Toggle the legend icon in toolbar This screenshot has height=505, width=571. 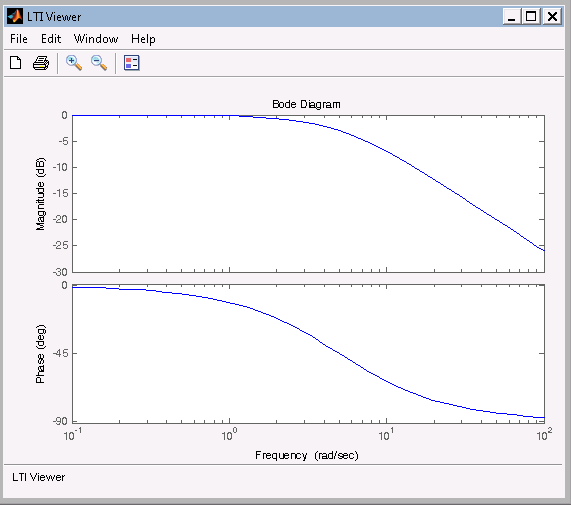pyautogui.click(x=131, y=63)
